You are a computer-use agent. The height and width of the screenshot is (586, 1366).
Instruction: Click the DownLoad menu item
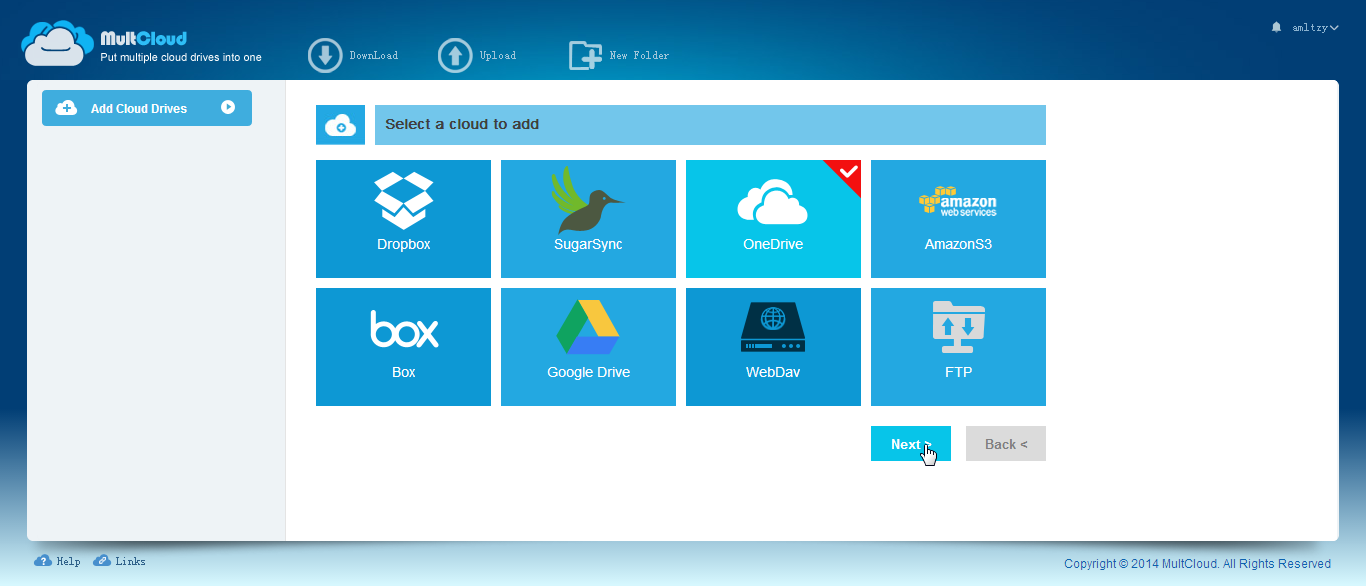point(353,55)
